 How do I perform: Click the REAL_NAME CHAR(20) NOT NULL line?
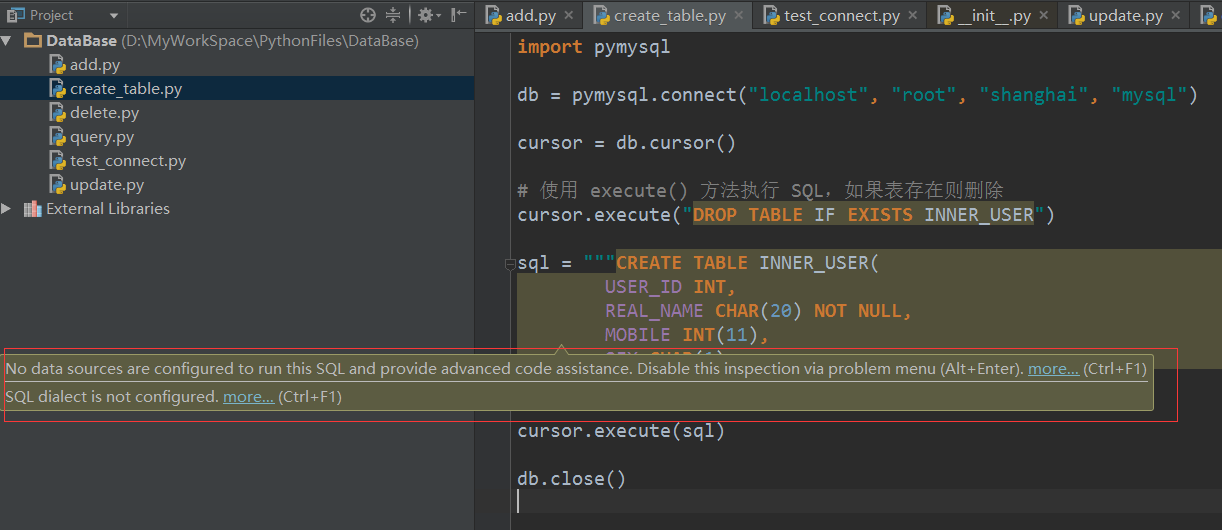(758, 311)
